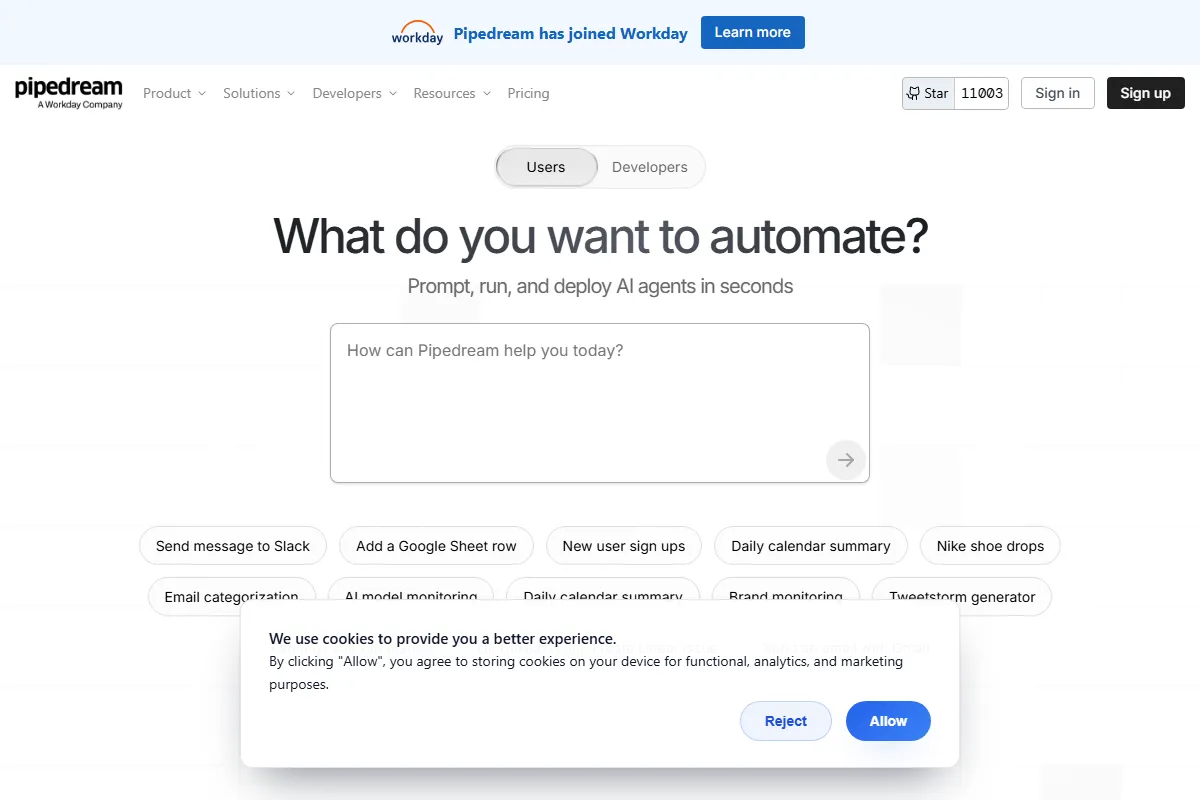Open the Solutions dropdown menu
This screenshot has height=800, width=1200.
(259, 93)
